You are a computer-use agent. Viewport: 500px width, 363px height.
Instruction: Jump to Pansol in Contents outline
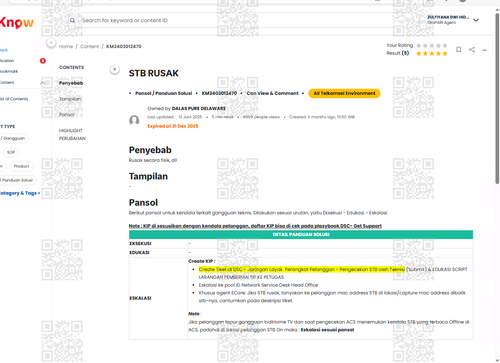[67, 115]
